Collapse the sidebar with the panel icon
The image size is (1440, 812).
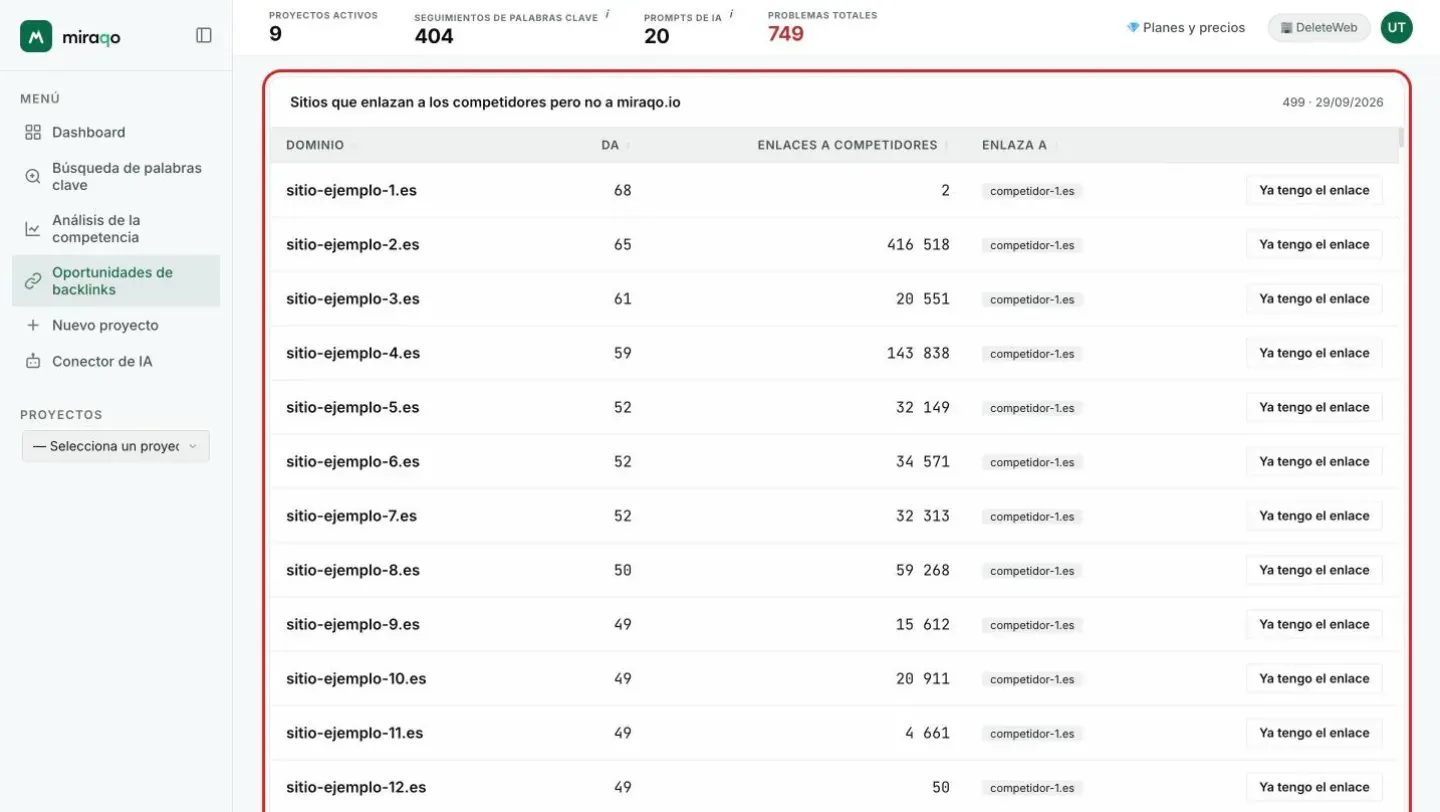click(x=204, y=35)
